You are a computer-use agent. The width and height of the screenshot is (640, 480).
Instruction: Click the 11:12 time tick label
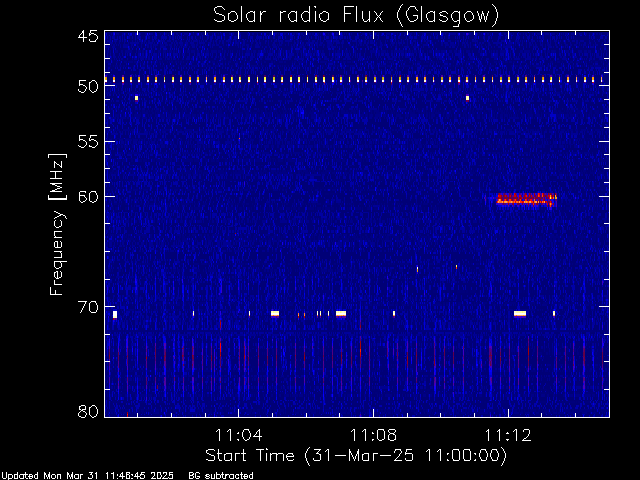point(508,435)
